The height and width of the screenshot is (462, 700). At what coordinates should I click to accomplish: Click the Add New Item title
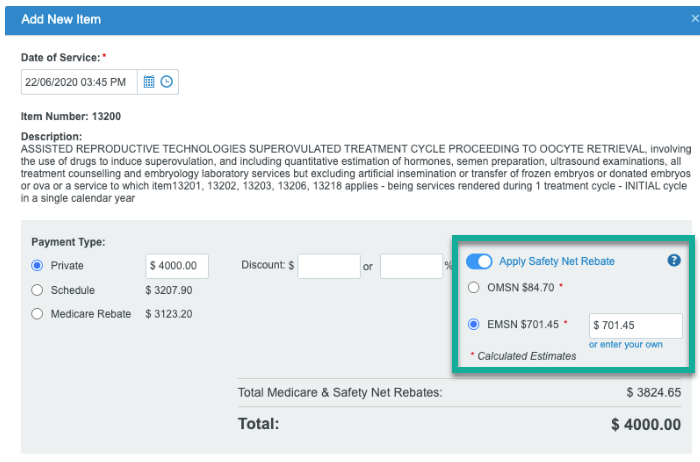[x=61, y=19]
